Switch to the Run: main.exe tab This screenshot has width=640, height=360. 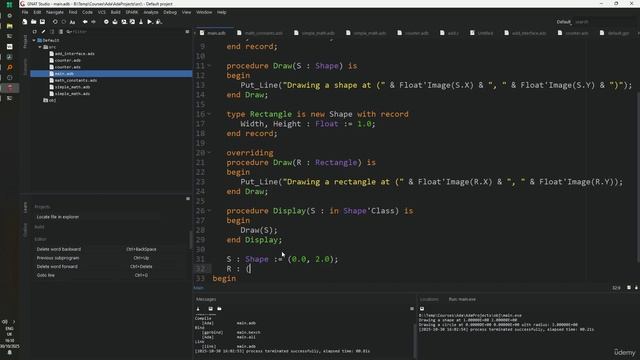[x=462, y=299]
